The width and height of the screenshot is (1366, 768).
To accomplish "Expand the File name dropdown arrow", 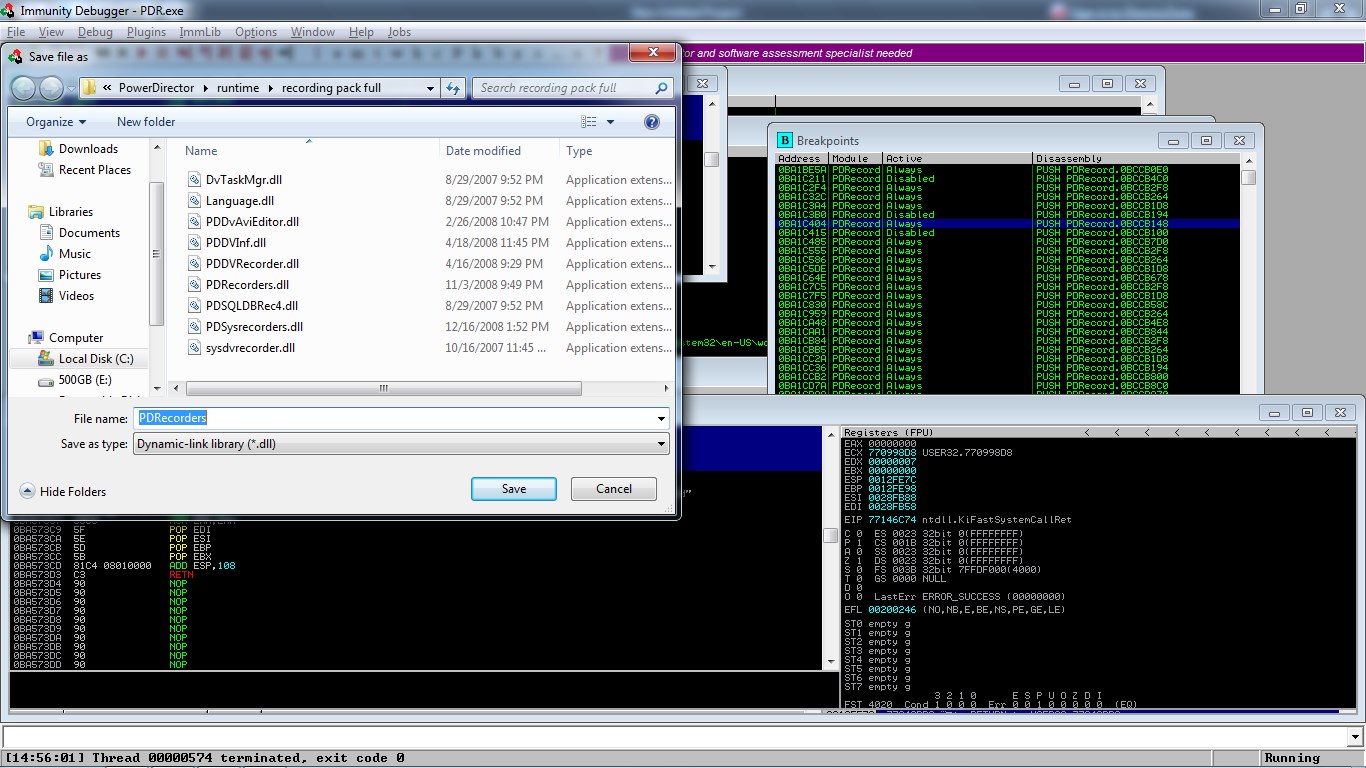I will click(661, 419).
